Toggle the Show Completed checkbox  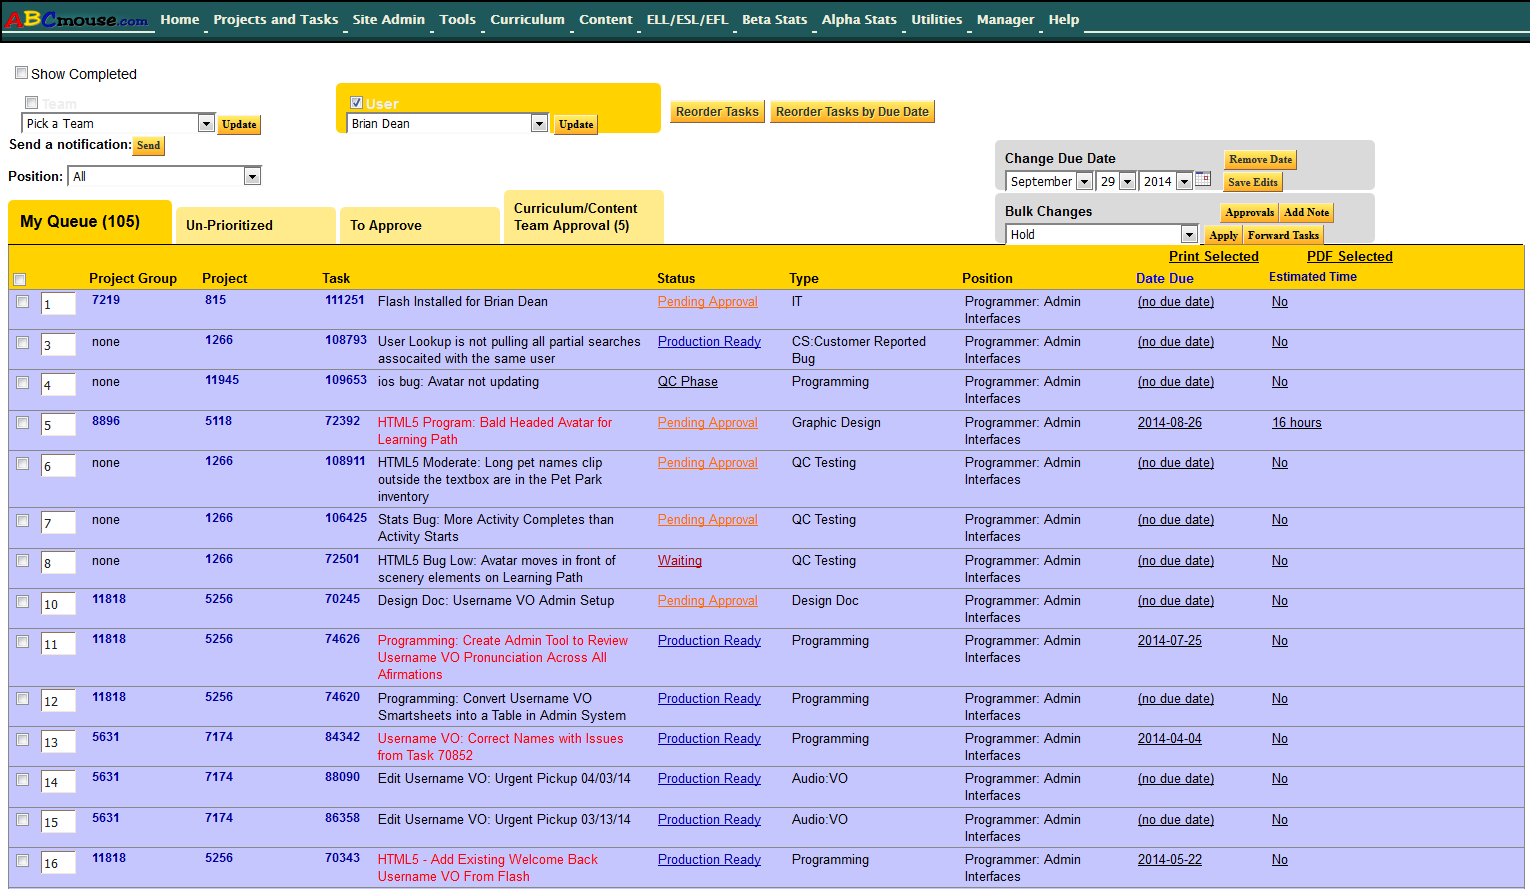point(21,73)
